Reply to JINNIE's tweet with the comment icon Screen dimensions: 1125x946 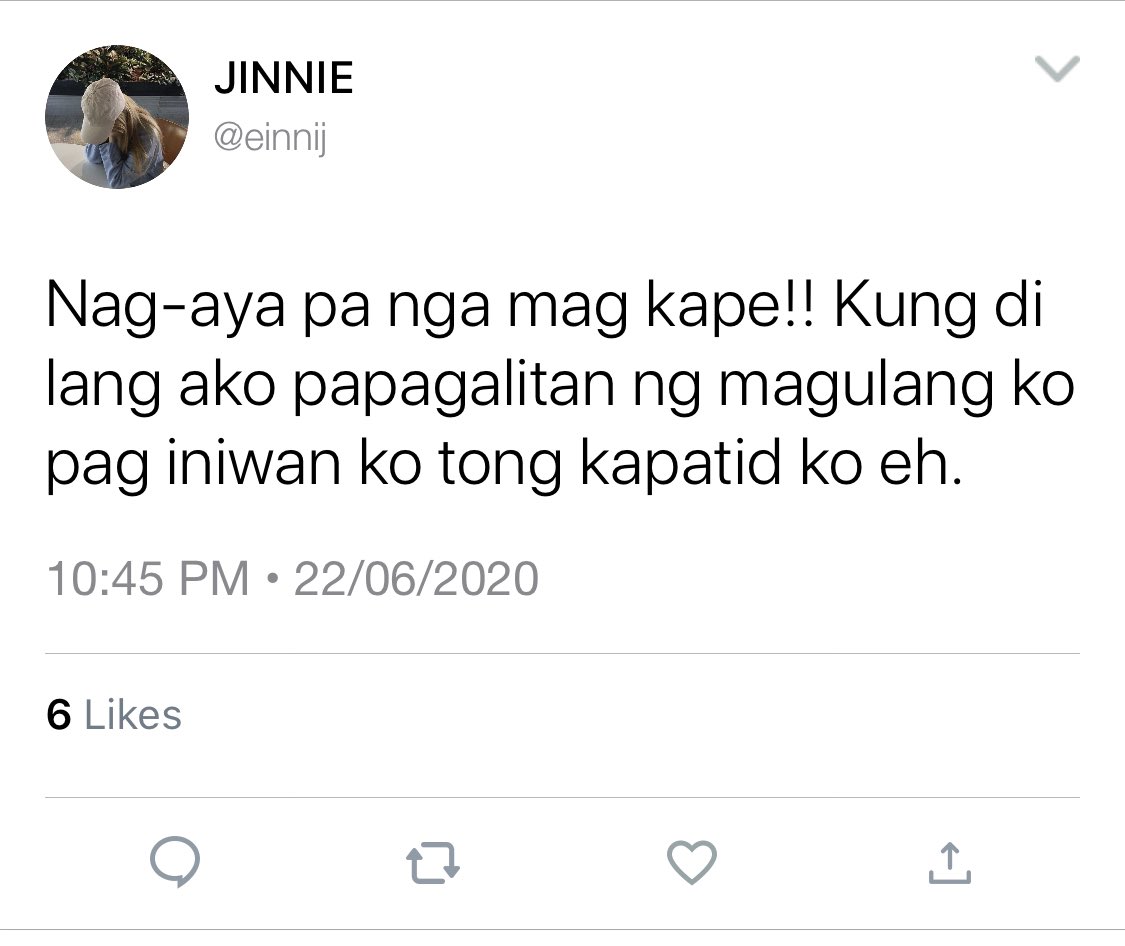(174, 861)
